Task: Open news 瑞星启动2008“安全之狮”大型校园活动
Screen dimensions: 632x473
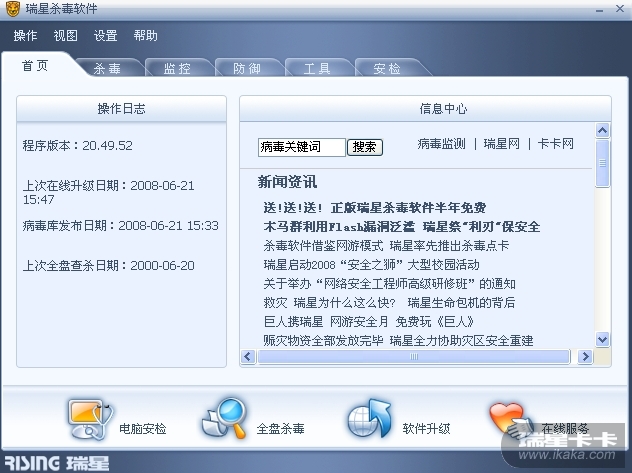Action: (x=371, y=265)
